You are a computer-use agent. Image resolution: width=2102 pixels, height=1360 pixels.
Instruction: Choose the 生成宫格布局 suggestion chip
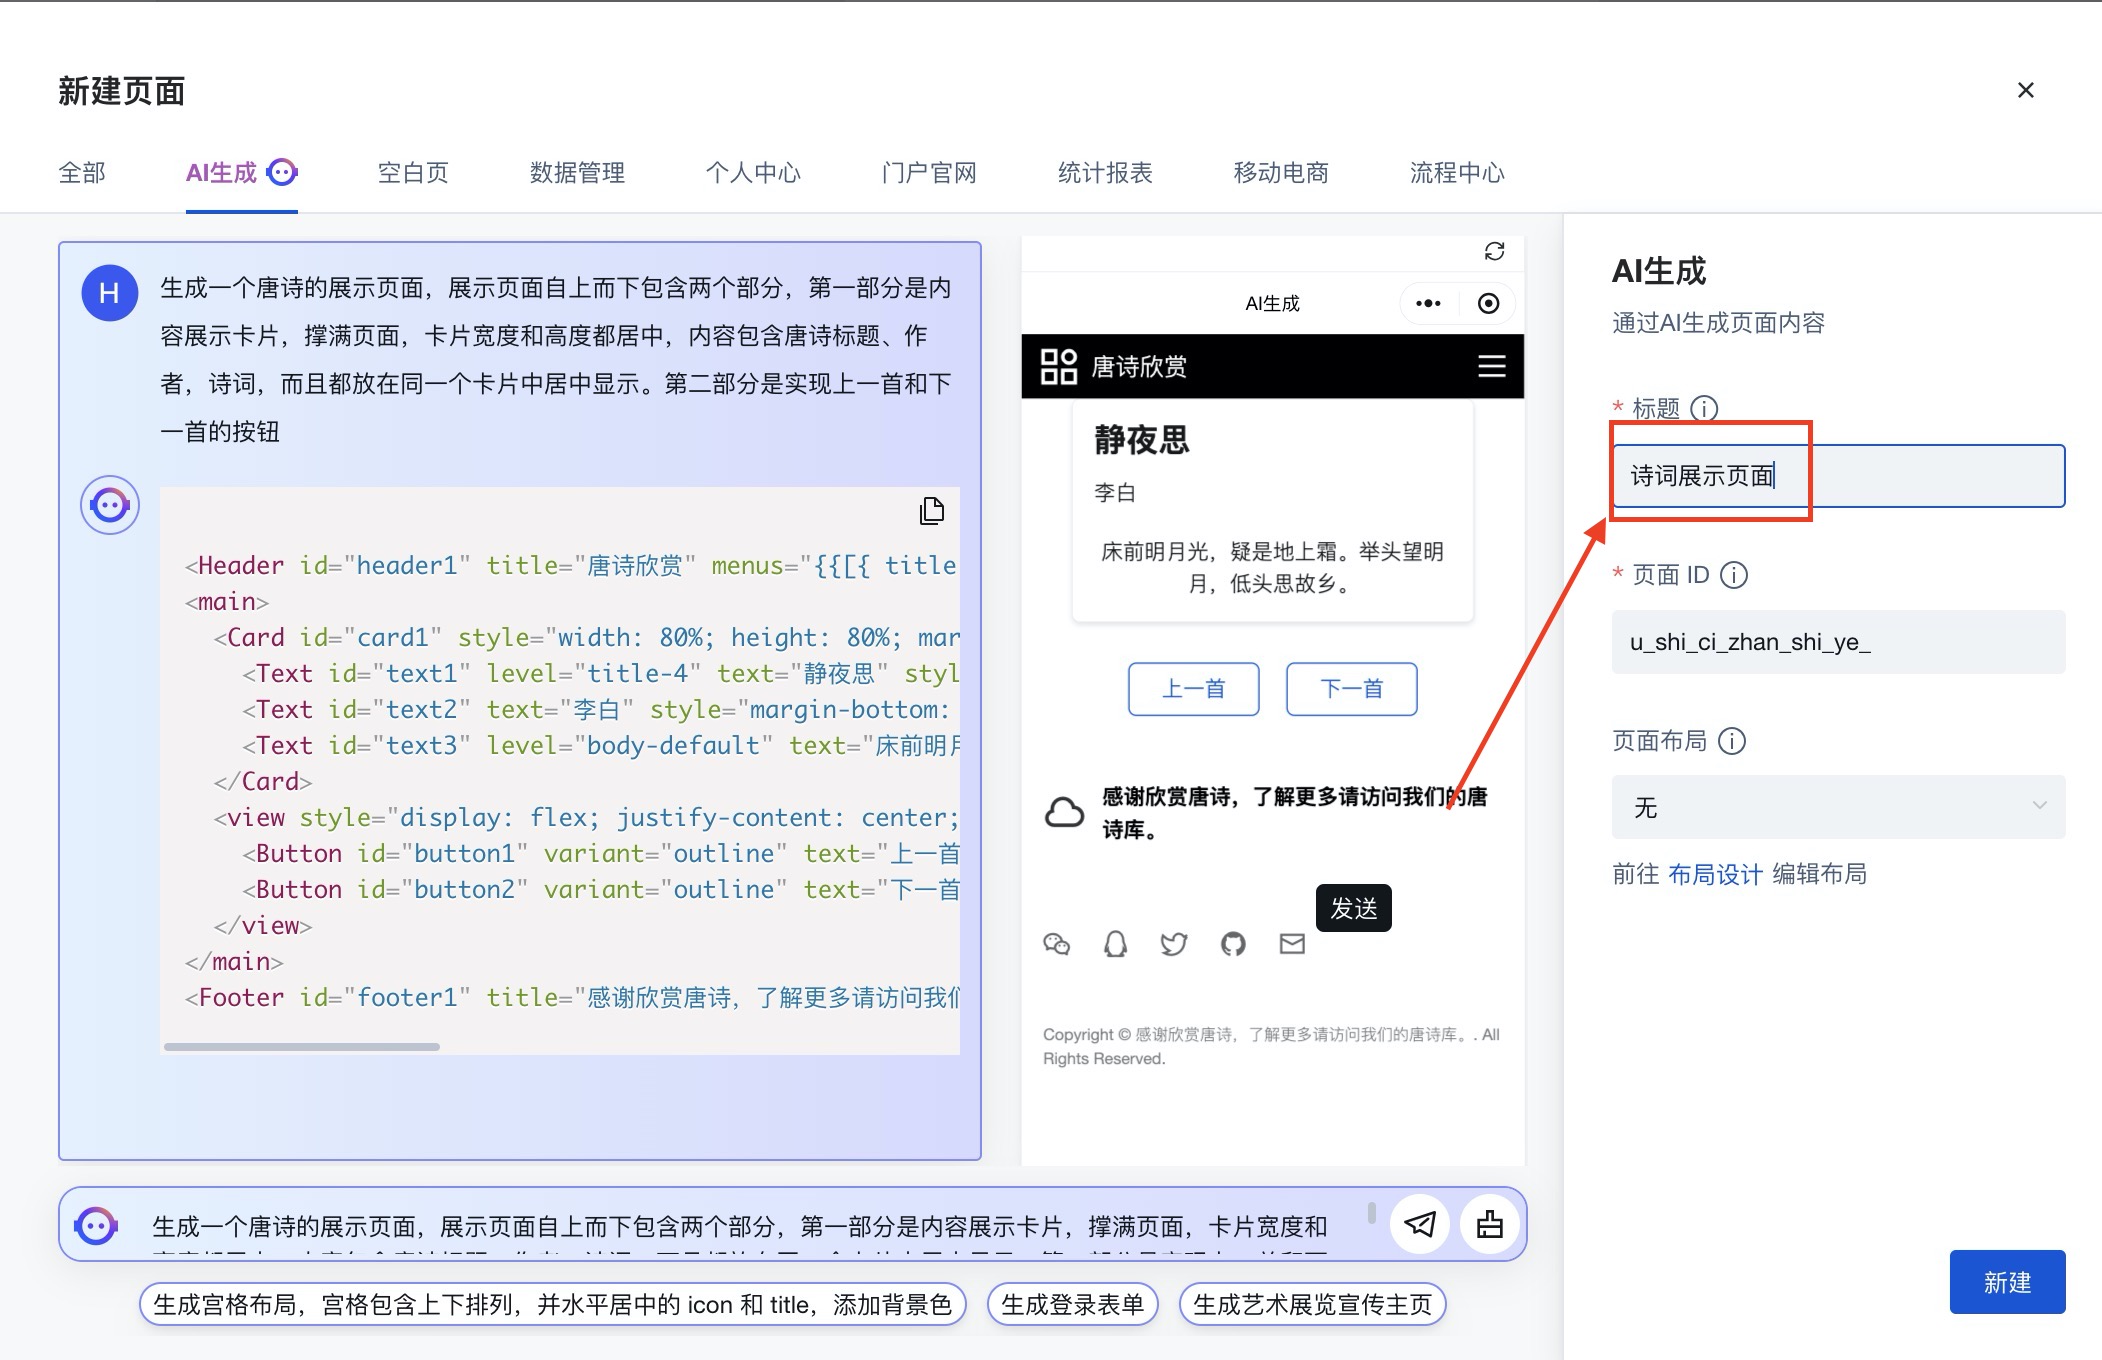[x=552, y=1305]
